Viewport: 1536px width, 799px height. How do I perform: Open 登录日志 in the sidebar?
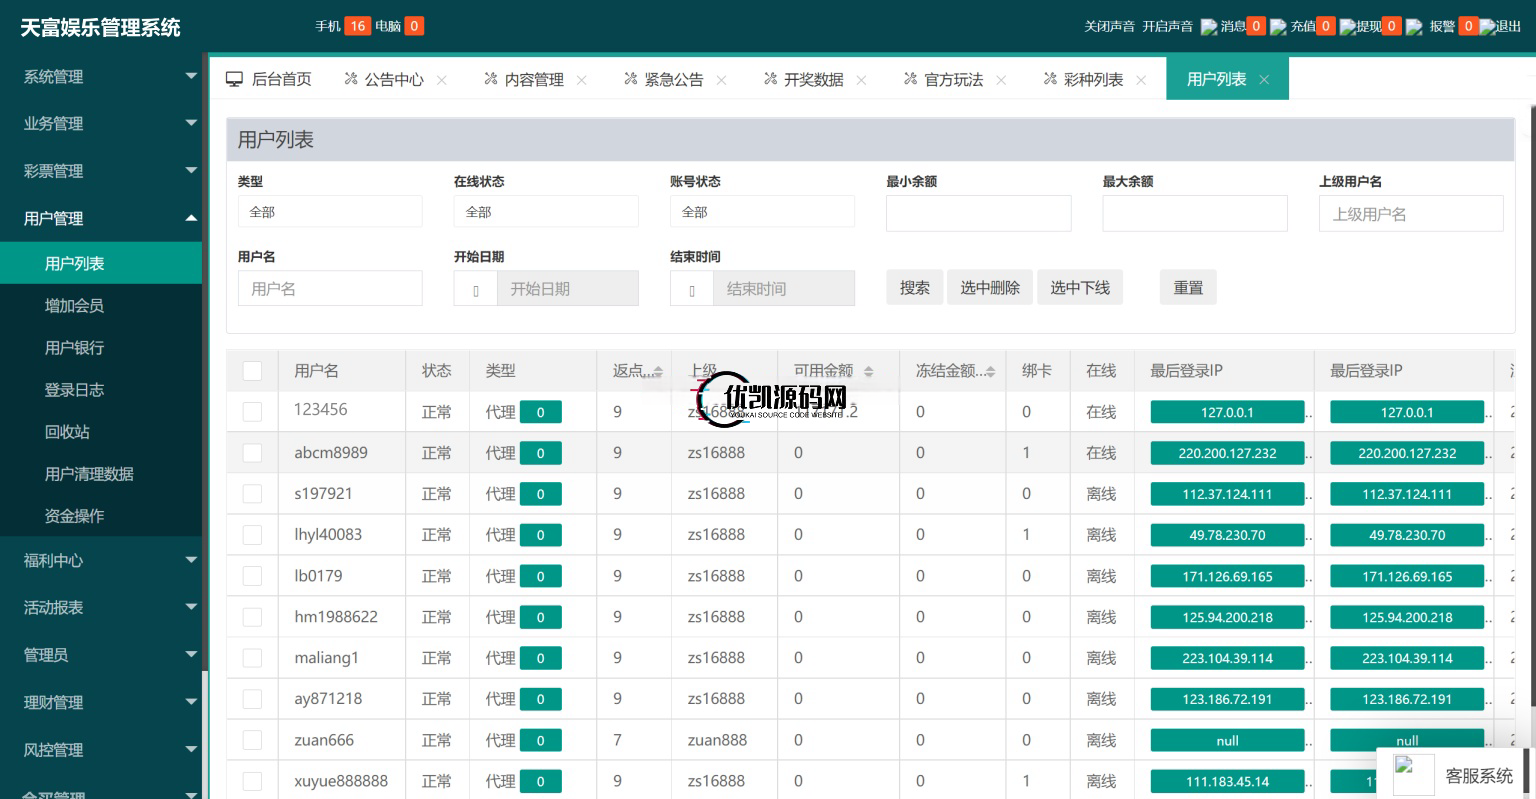[74, 390]
